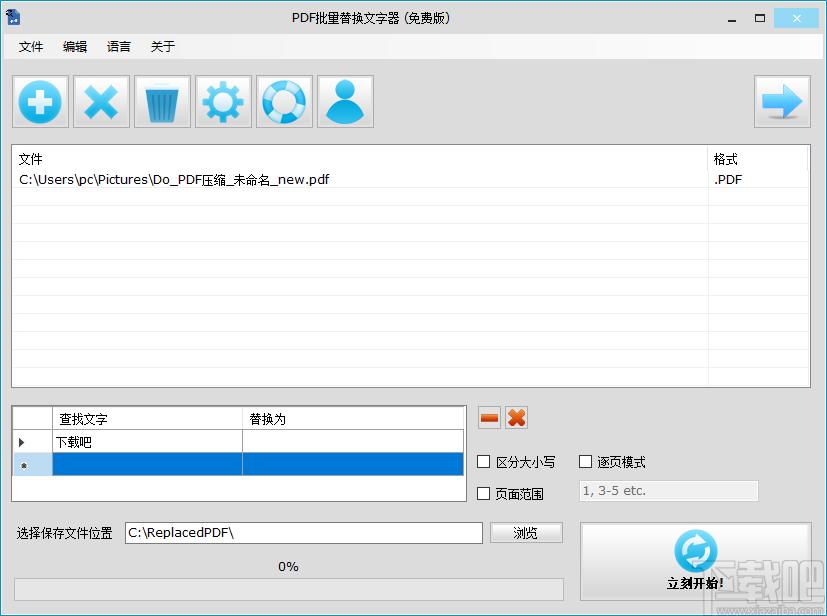Remove the selected file with the X icon
827x616 pixels.
tap(101, 101)
